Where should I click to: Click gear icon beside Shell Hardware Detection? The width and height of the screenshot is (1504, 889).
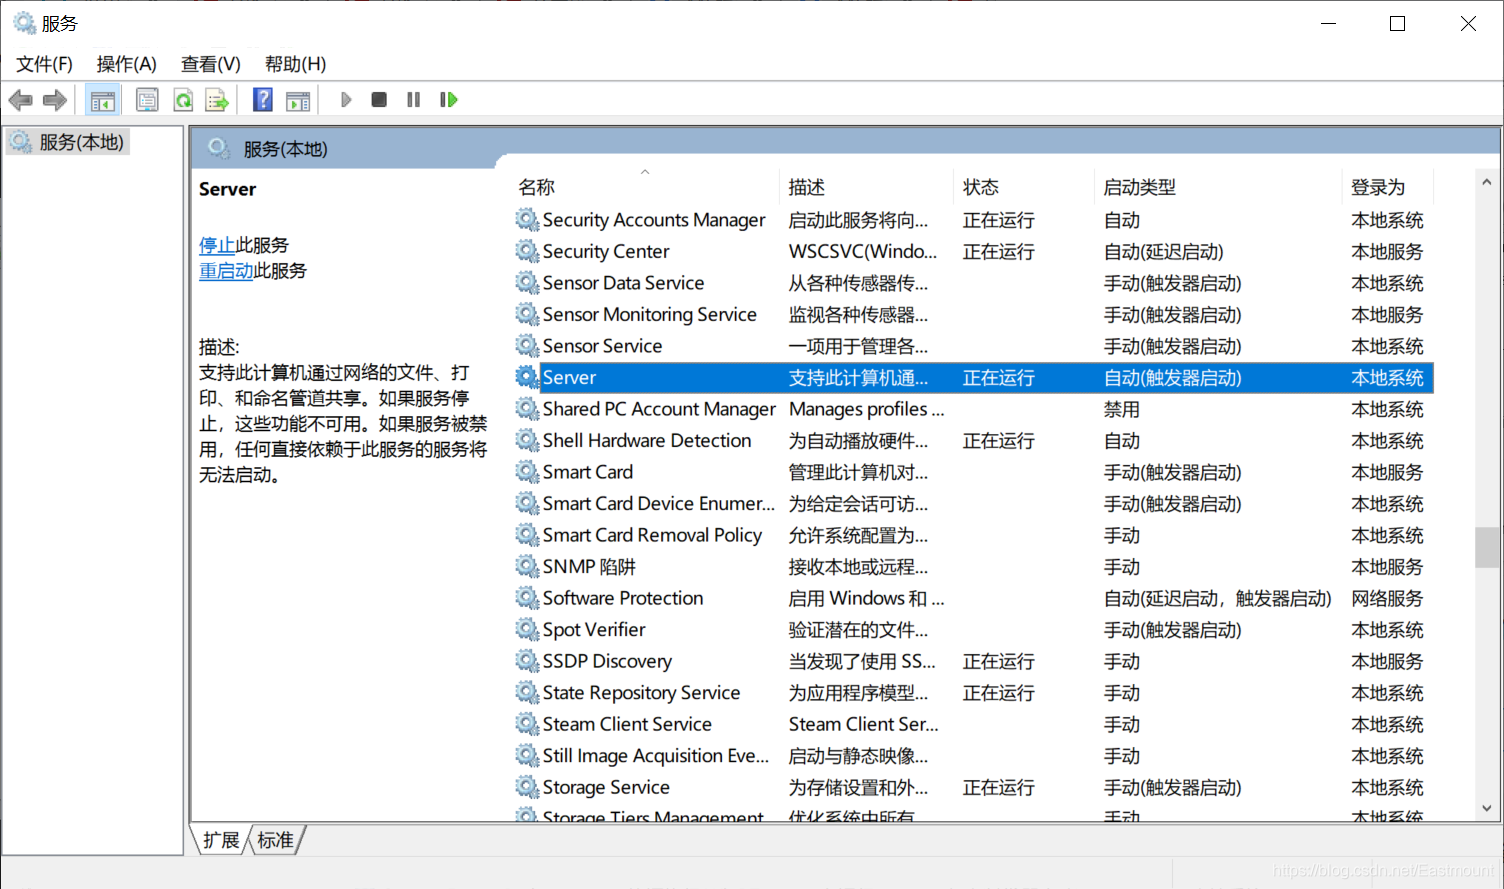click(x=527, y=440)
